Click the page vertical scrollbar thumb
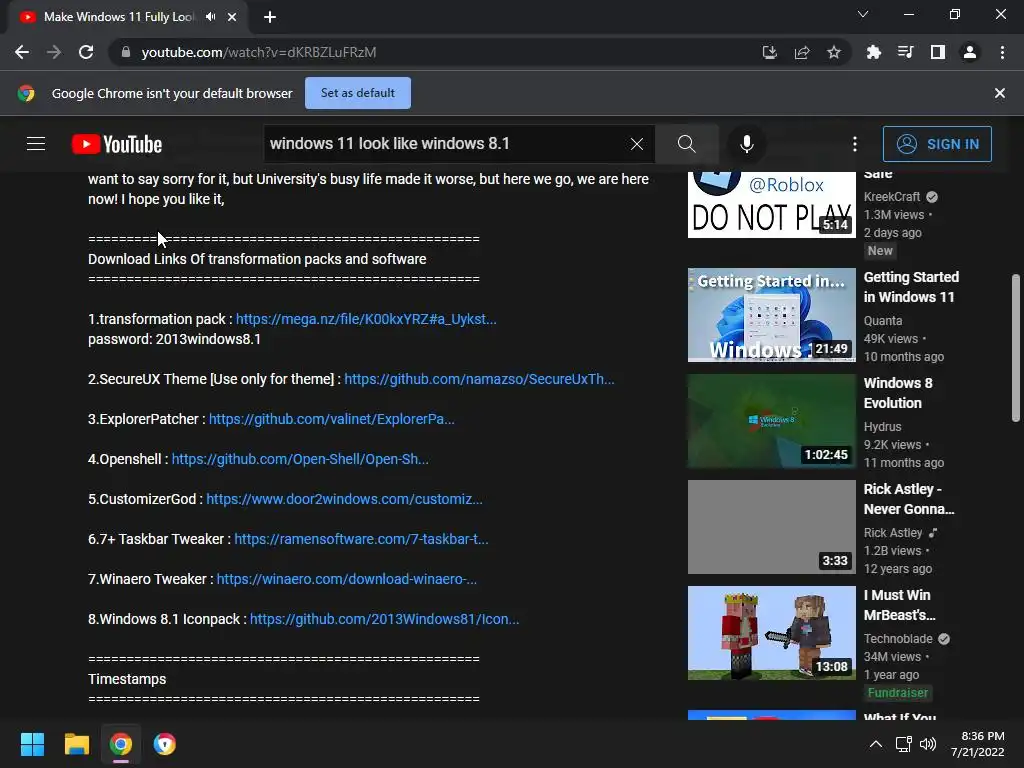 click(1016, 348)
